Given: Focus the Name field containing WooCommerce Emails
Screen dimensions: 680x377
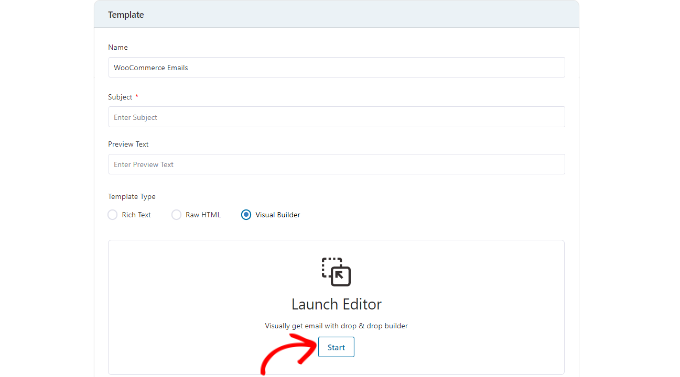Looking at the screenshot, I should (336, 68).
